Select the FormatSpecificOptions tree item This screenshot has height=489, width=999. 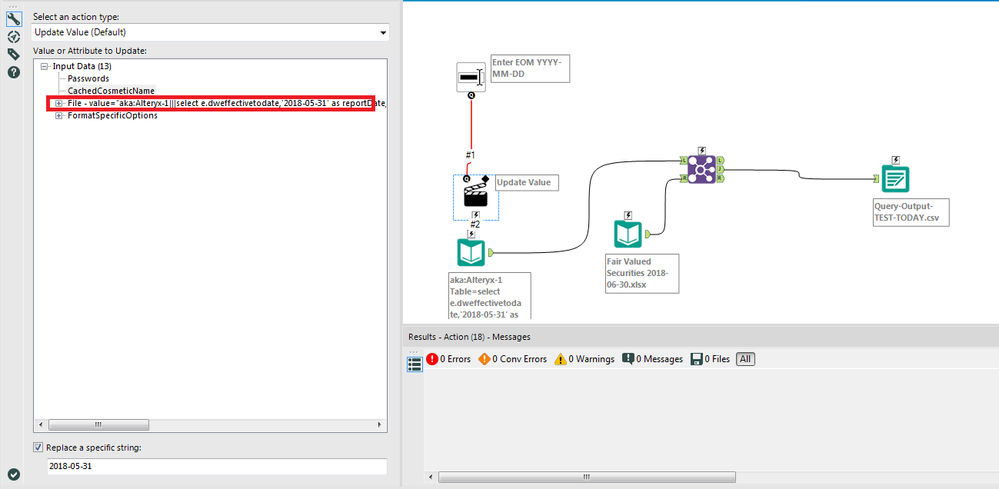112,116
